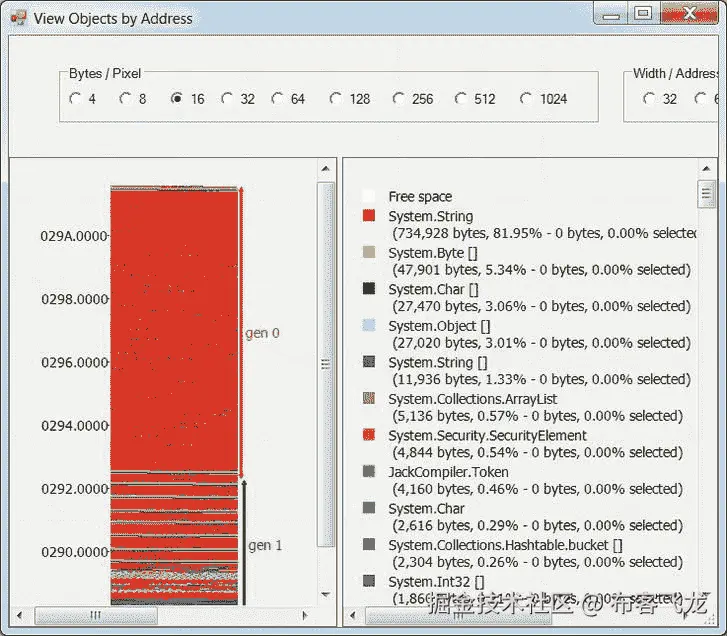Click the System.Byte [] beige swatch
The width and height of the screenshot is (727, 636).
[x=369, y=252]
